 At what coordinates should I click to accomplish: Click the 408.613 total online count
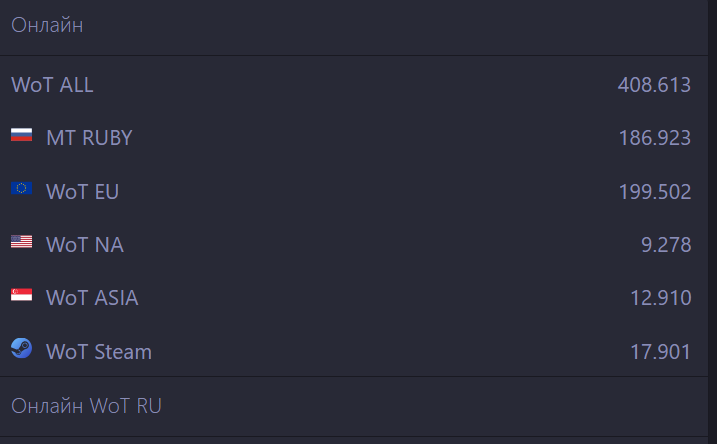(654, 85)
